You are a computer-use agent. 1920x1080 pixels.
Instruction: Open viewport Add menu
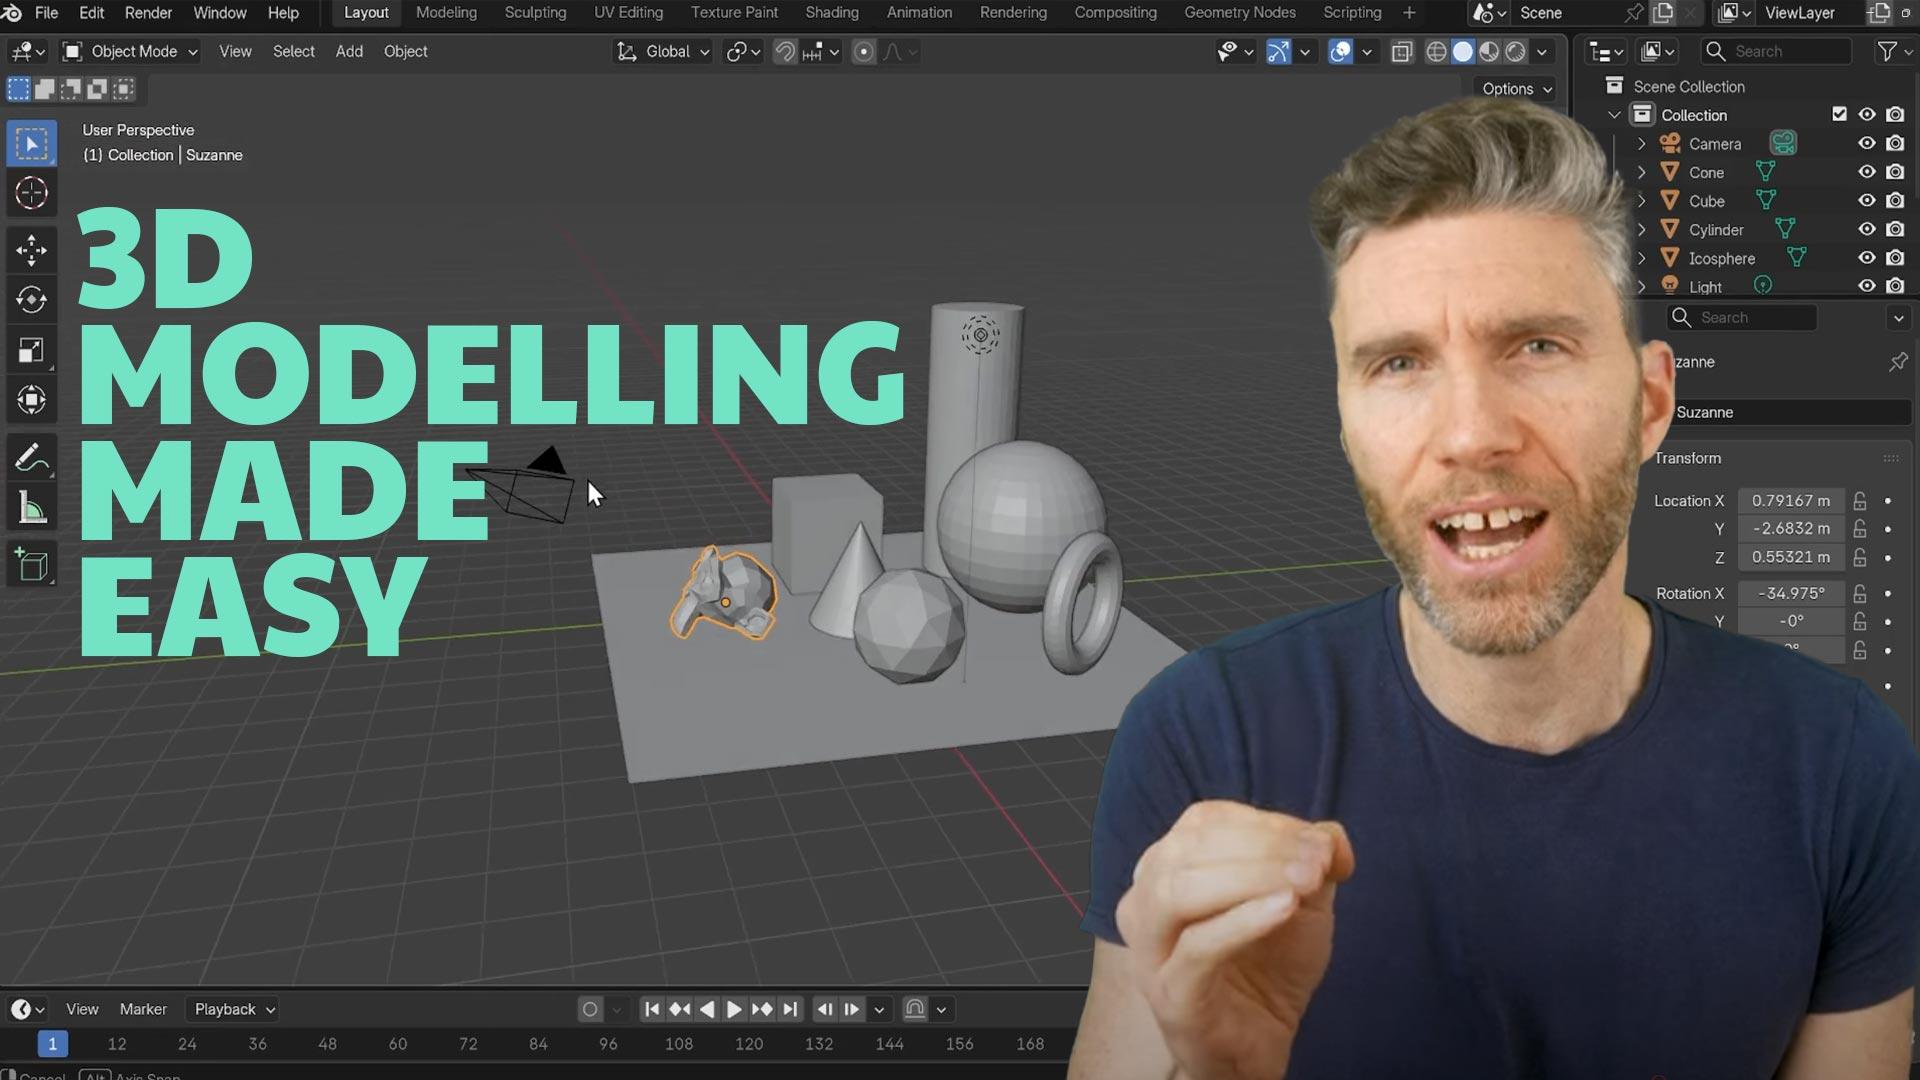coord(349,52)
